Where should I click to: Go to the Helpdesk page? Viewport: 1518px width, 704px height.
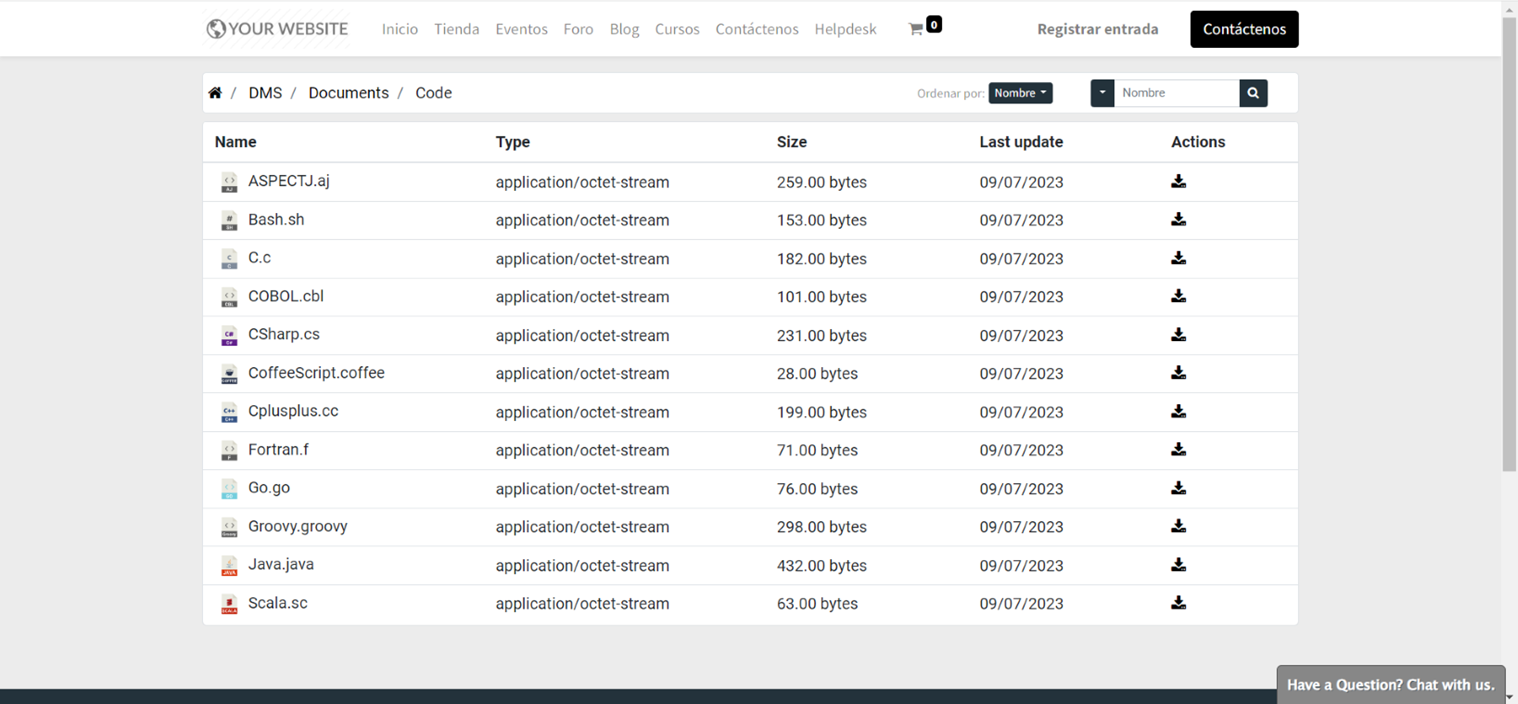845,29
